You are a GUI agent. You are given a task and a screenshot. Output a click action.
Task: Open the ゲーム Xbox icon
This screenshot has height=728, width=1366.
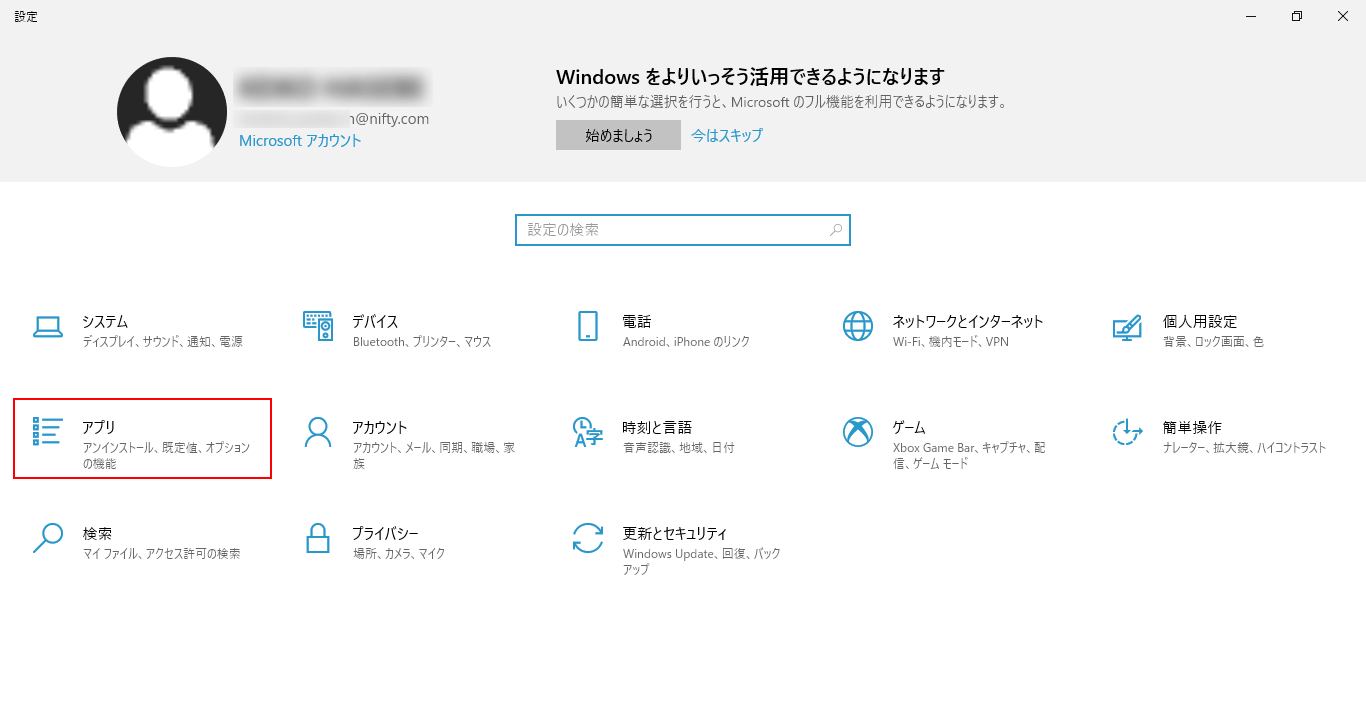coord(858,432)
